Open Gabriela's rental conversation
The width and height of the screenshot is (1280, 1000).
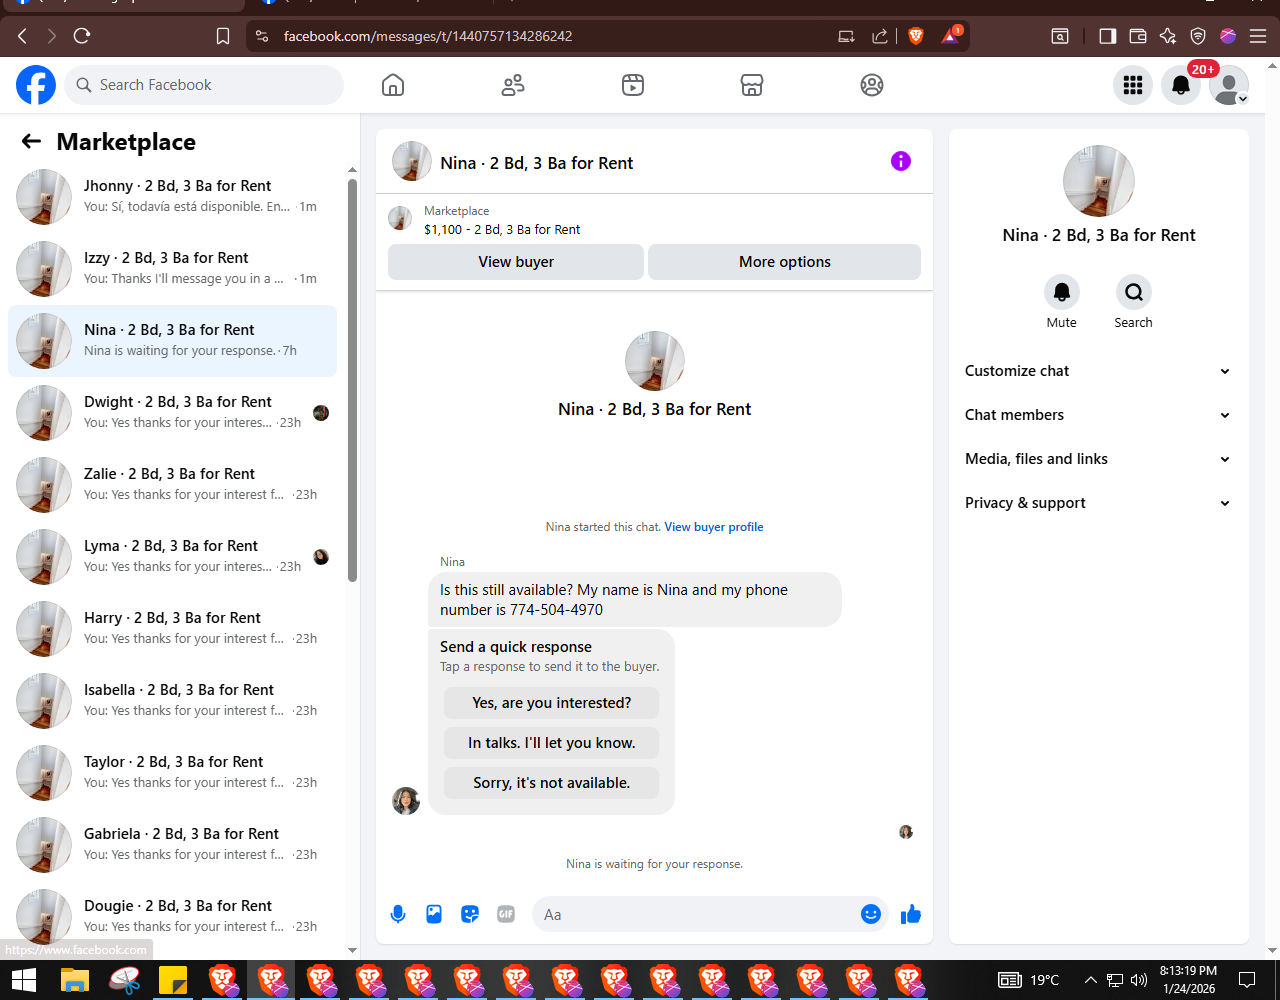tap(172, 845)
